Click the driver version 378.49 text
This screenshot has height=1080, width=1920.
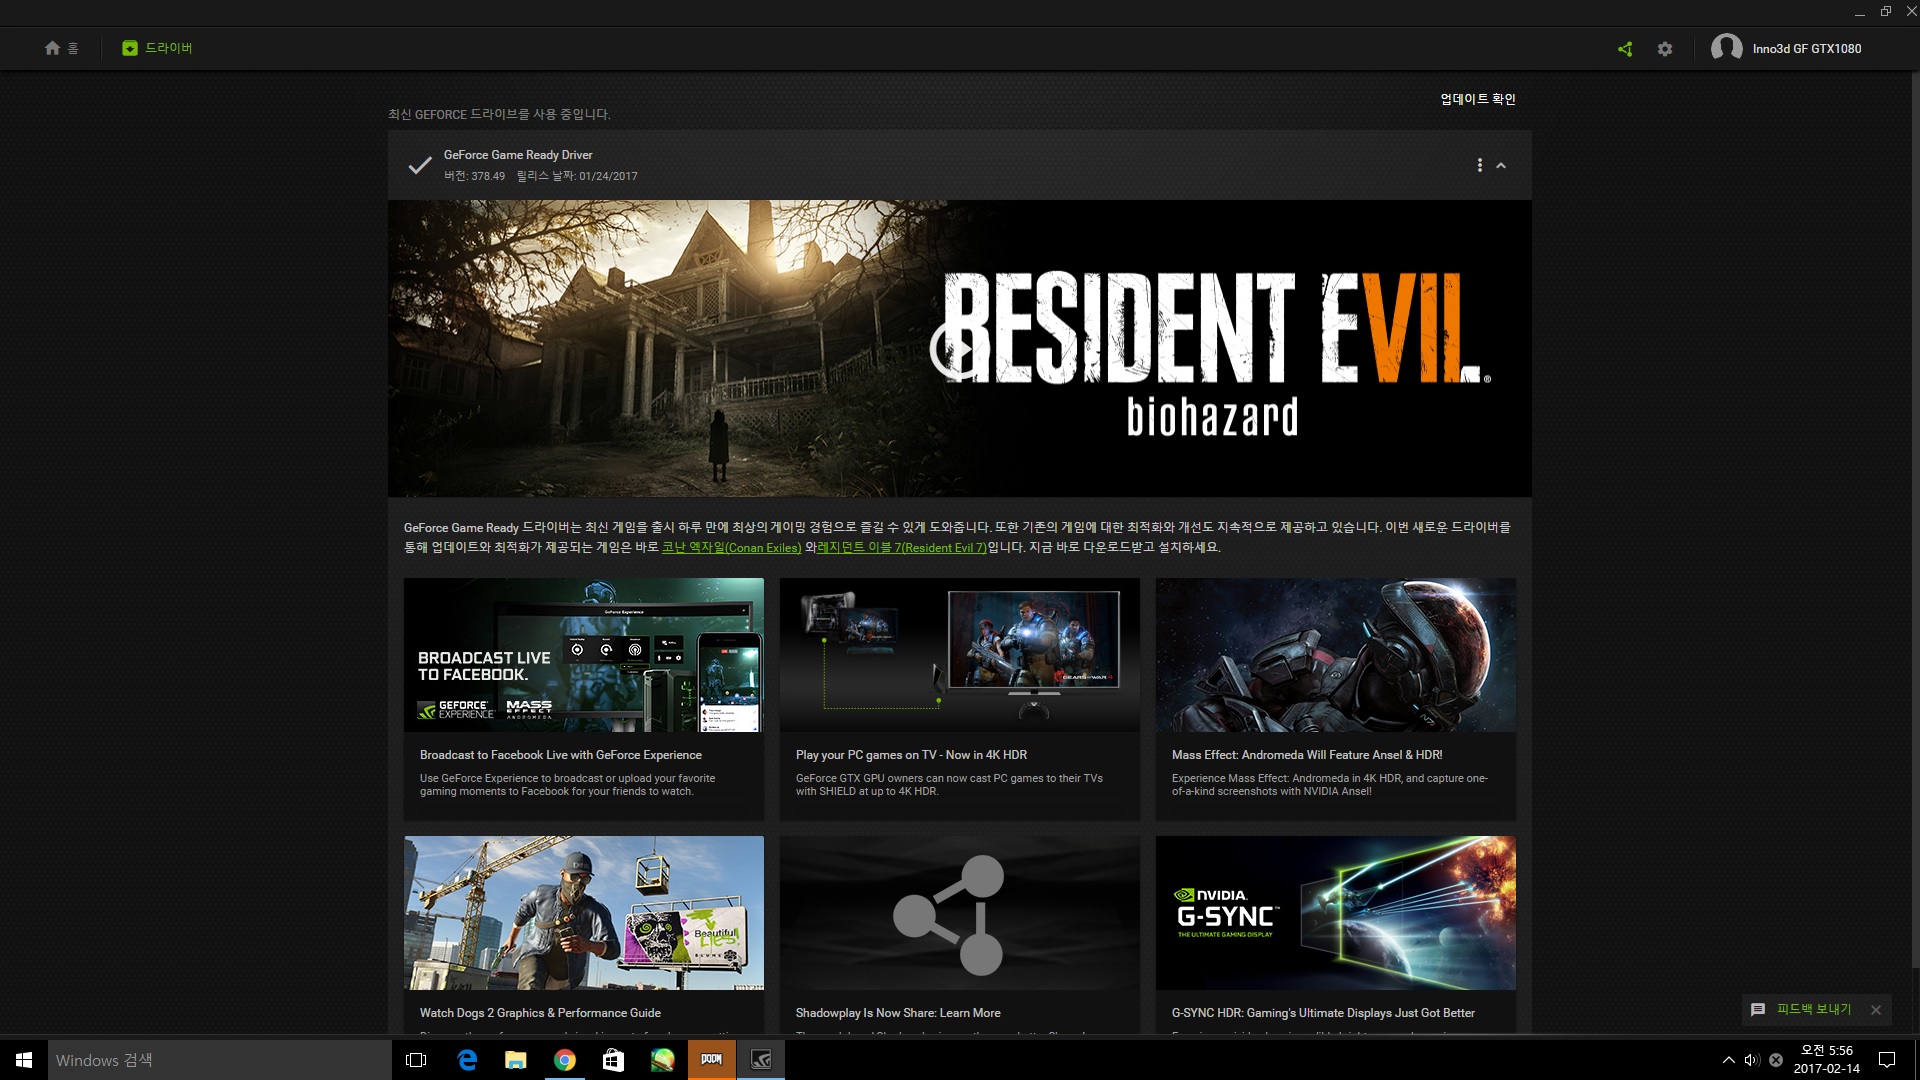(x=475, y=176)
